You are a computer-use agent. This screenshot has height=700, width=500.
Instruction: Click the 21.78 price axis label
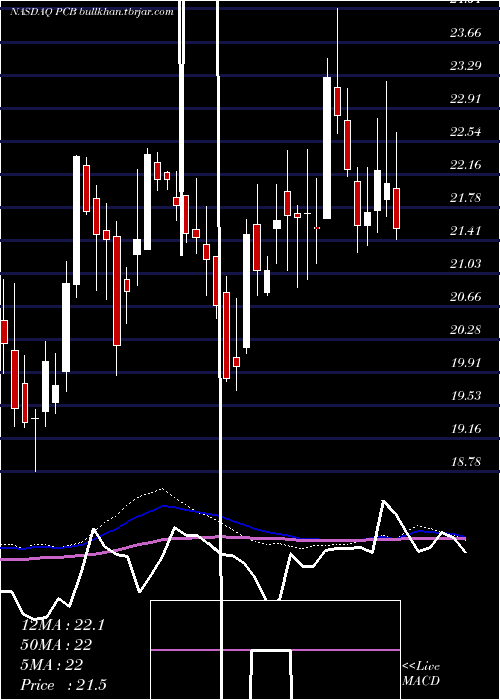click(466, 198)
